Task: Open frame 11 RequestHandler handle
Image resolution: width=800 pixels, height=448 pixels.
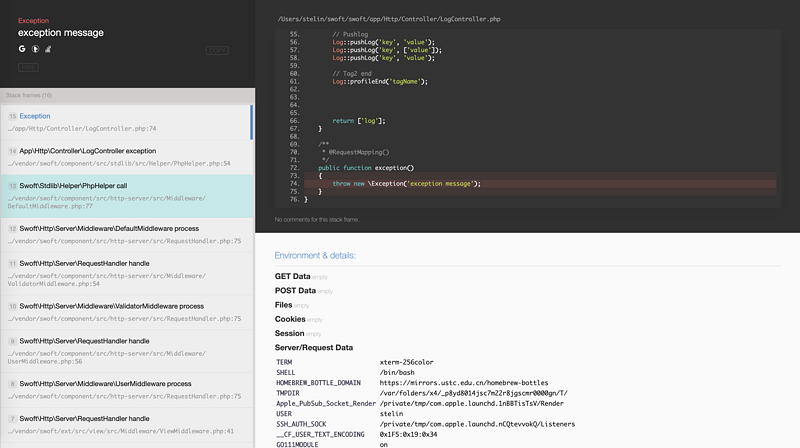Action: [x=127, y=273]
